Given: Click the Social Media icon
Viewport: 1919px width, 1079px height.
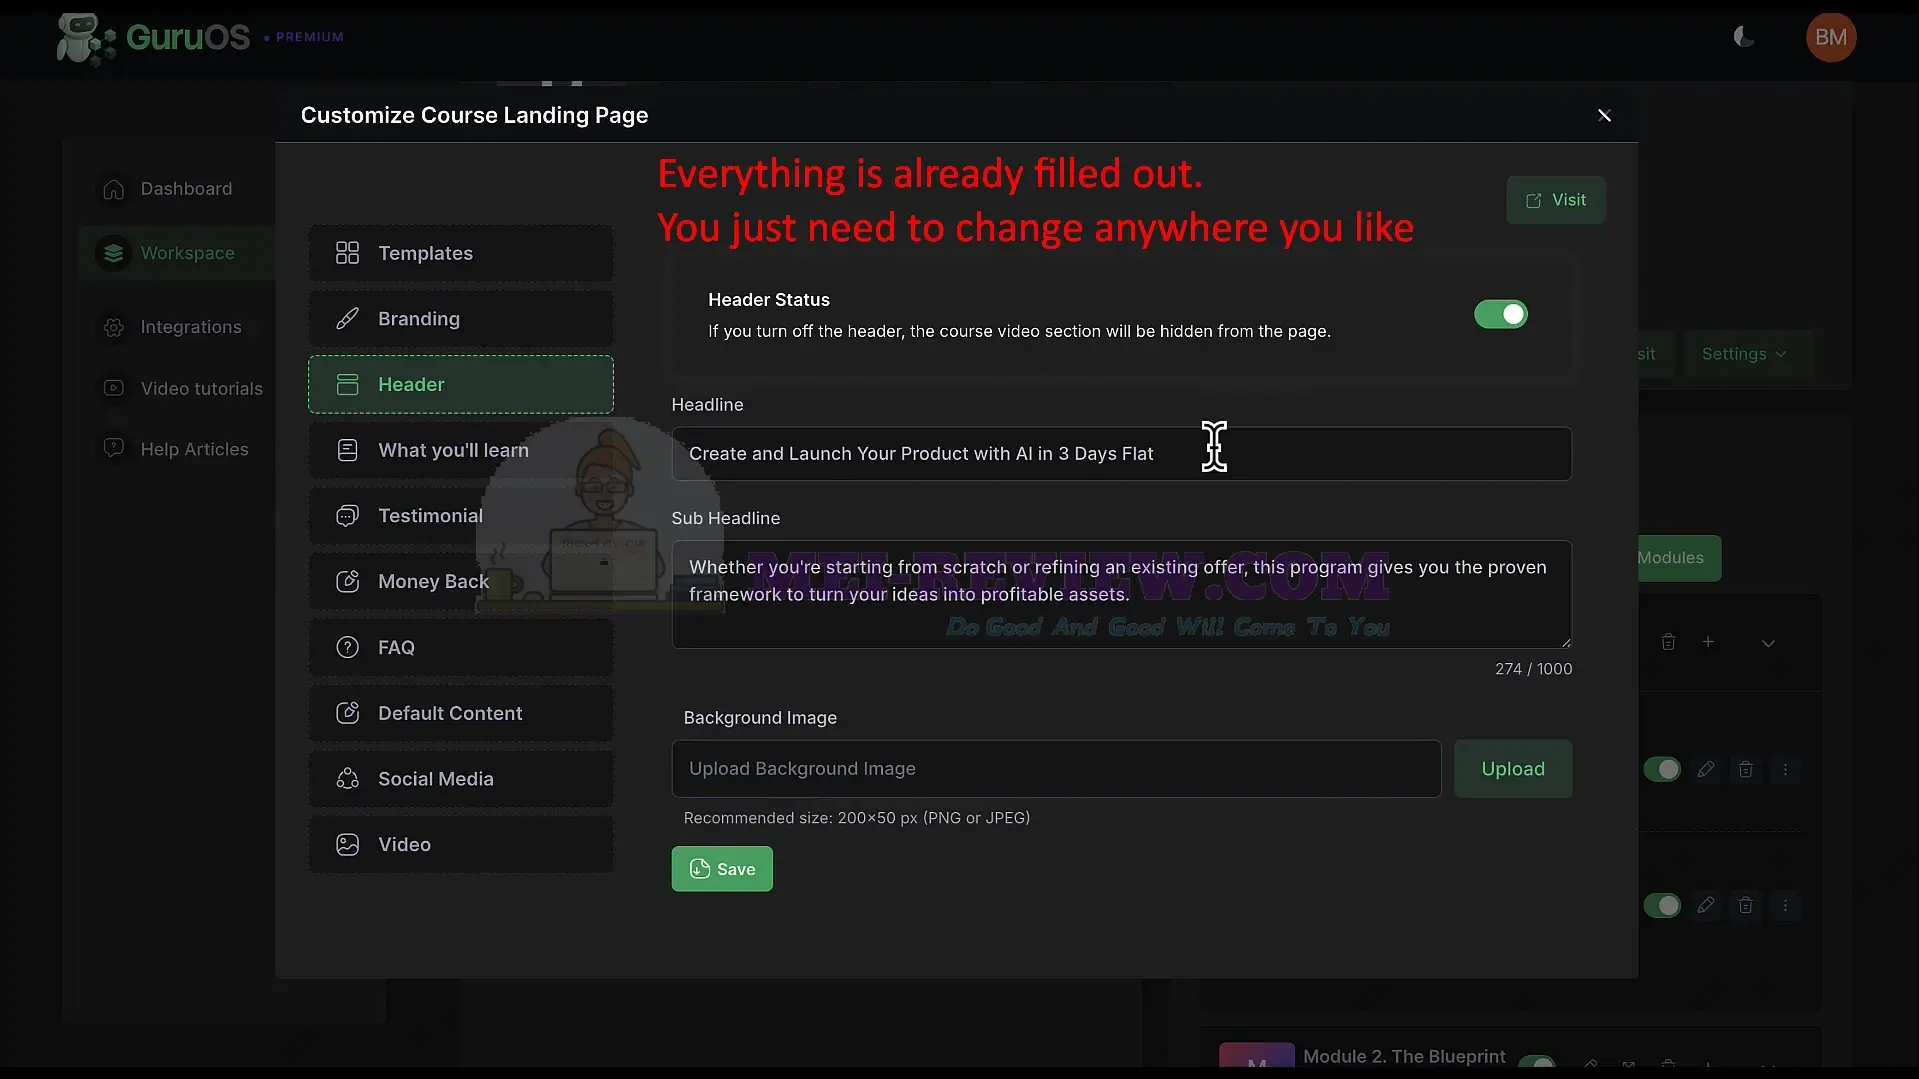Looking at the screenshot, I should pyautogui.click(x=347, y=779).
